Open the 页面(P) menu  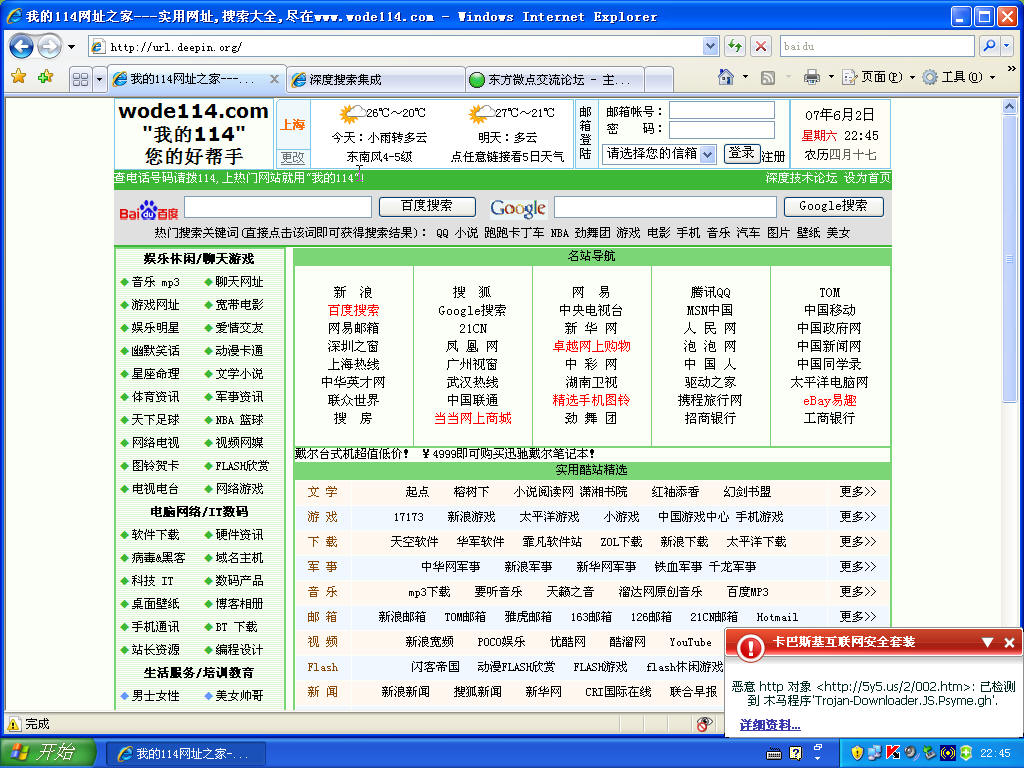click(x=878, y=77)
